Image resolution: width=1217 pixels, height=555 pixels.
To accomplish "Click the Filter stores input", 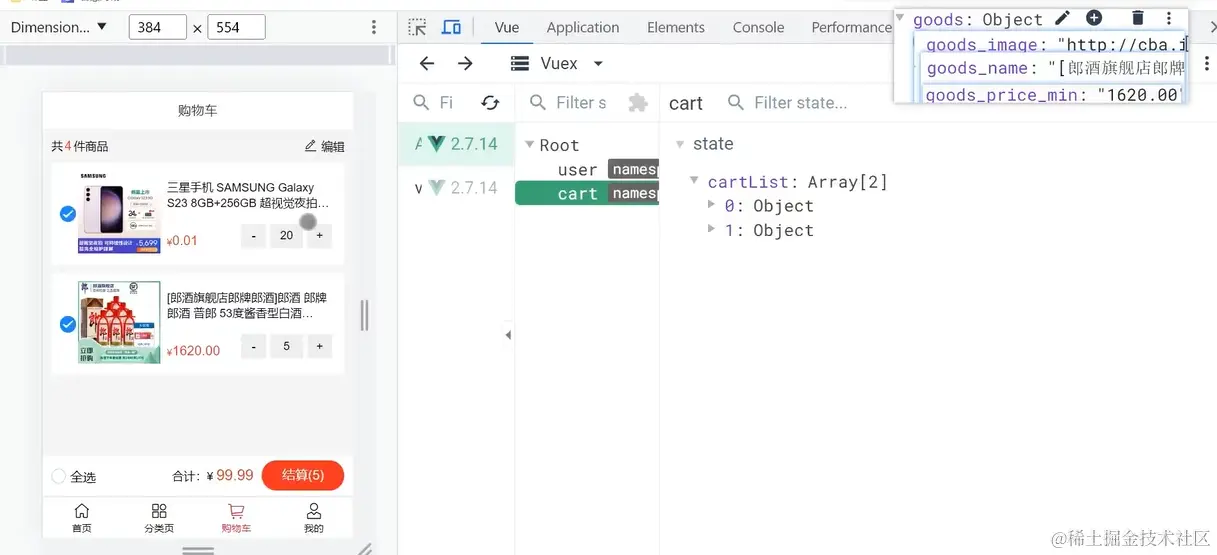I will (x=581, y=103).
